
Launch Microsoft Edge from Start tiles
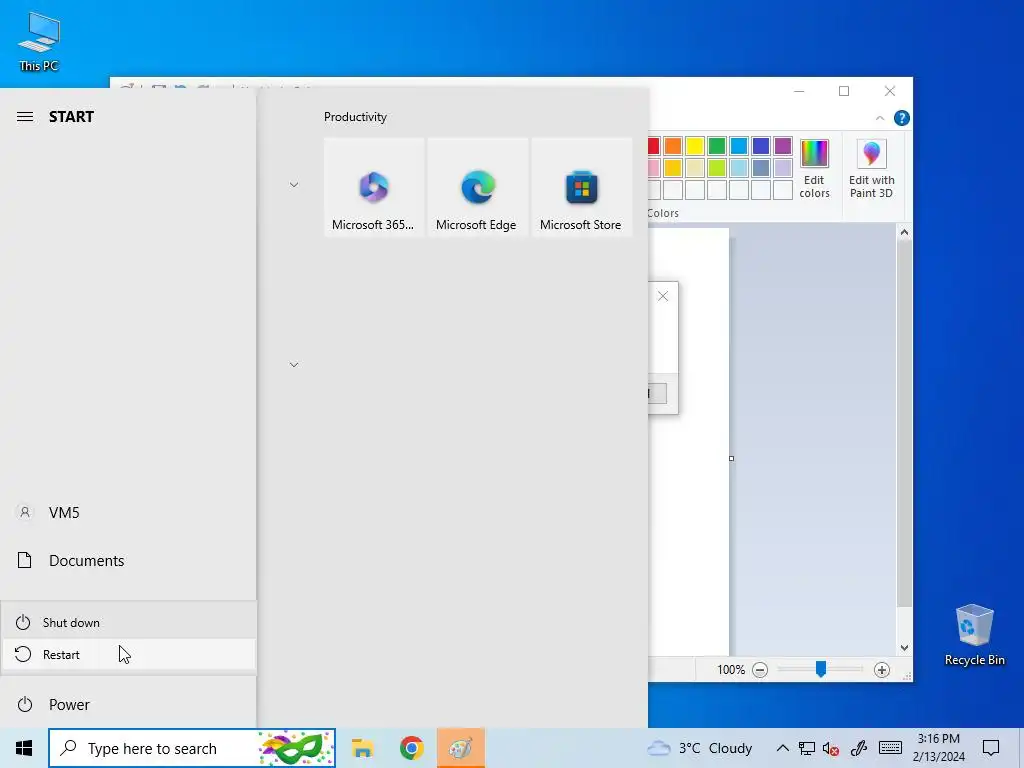pos(477,187)
